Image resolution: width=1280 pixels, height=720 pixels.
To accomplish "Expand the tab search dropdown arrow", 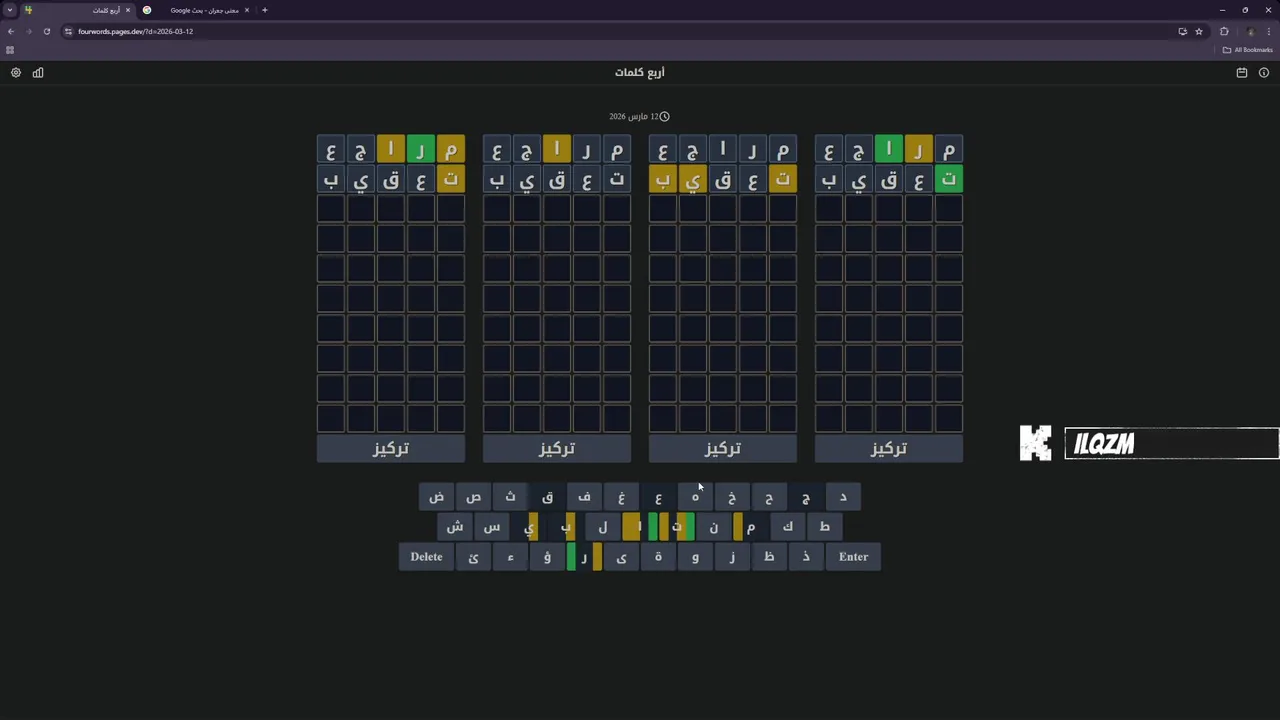I will tap(10, 10).
